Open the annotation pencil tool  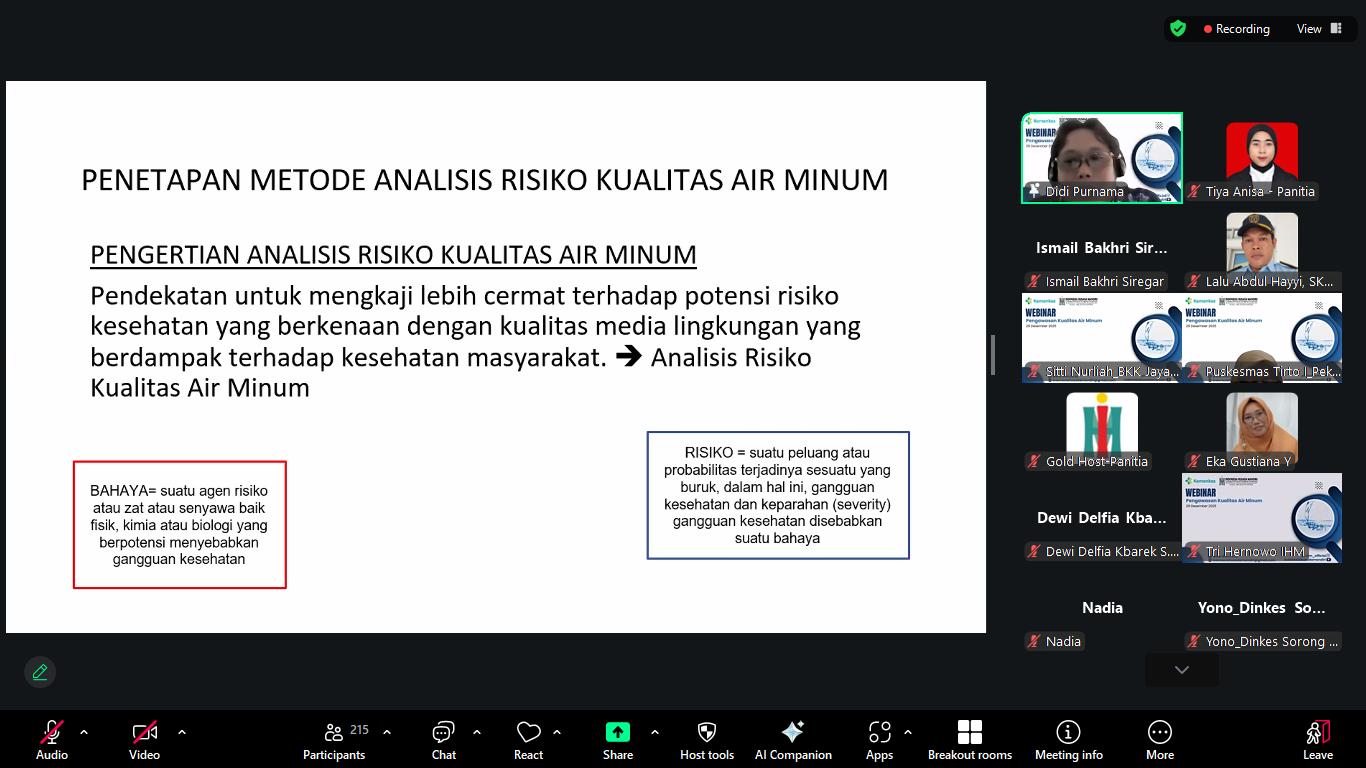click(x=40, y=672)
